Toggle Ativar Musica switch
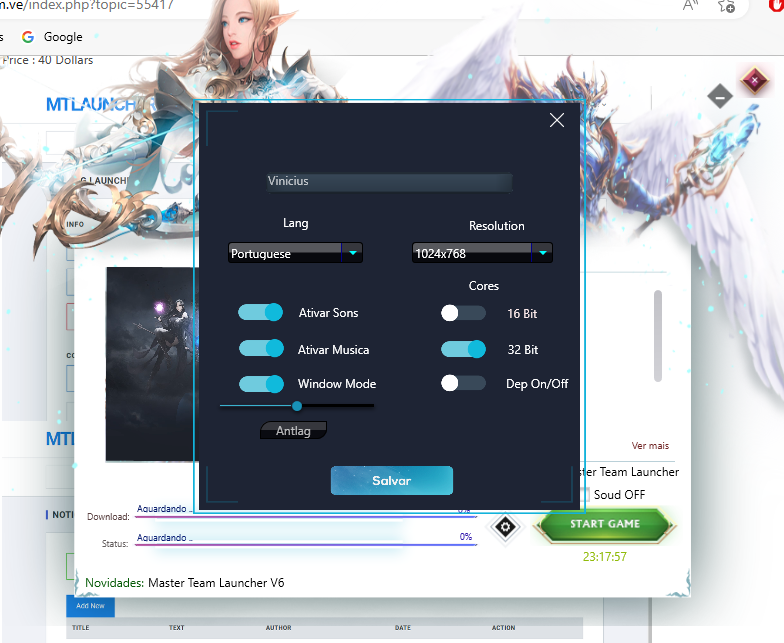784x643 pixels. pyautogui.click(x=261, y=348)
